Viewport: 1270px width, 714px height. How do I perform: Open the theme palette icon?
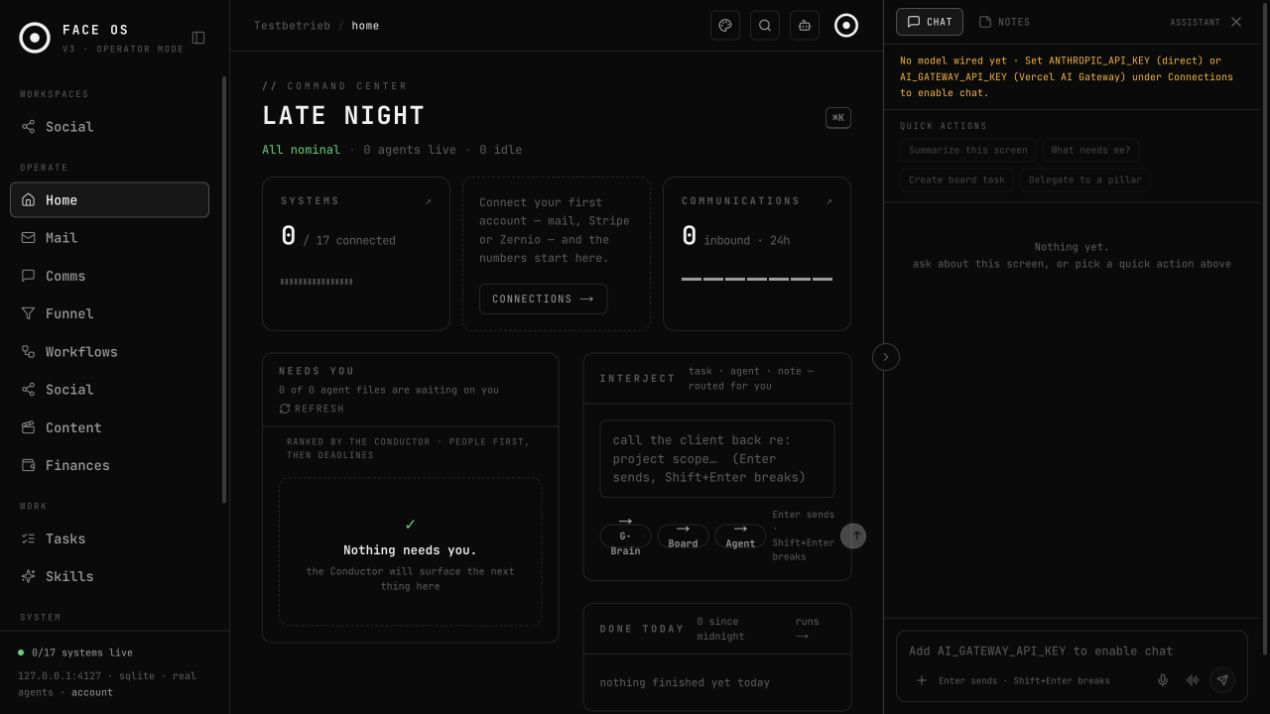pyautogui.click(x=725, y=26)
